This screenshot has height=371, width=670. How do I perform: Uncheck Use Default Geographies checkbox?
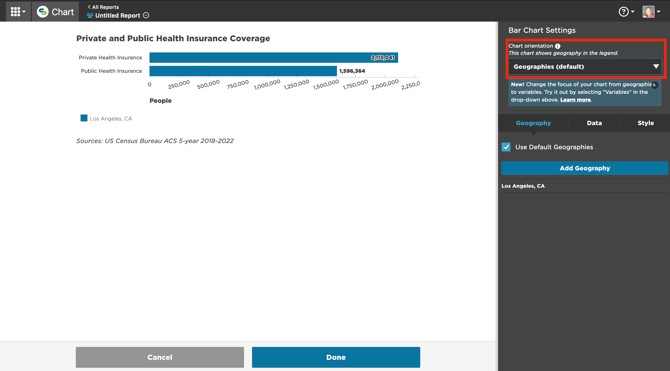506,147
